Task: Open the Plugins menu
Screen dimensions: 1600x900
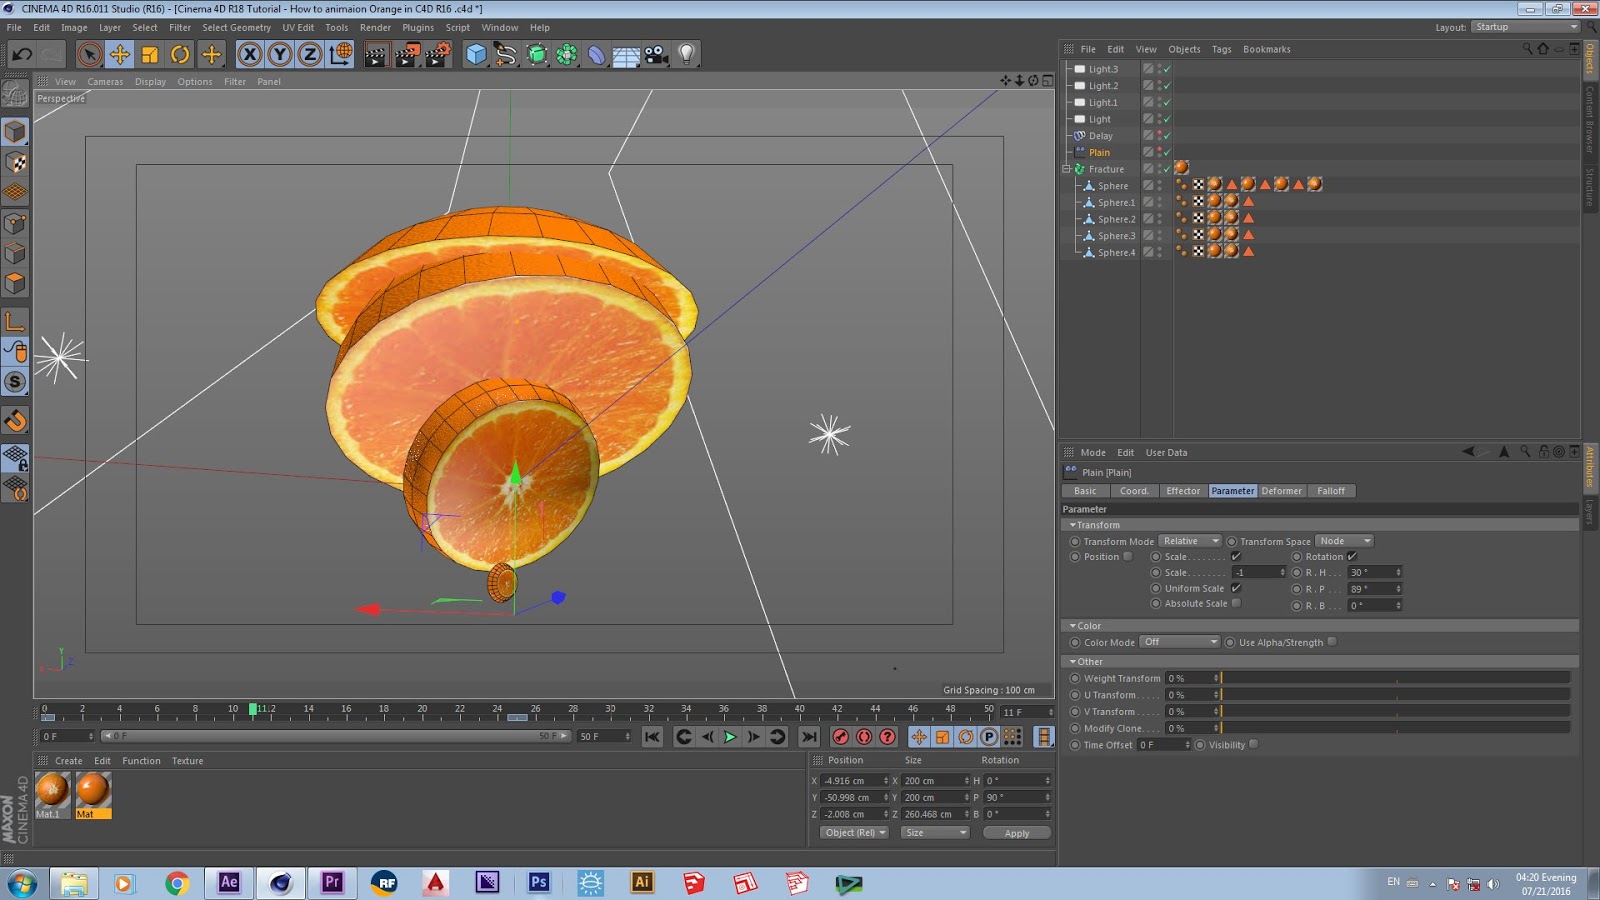Action: point(418,28)
